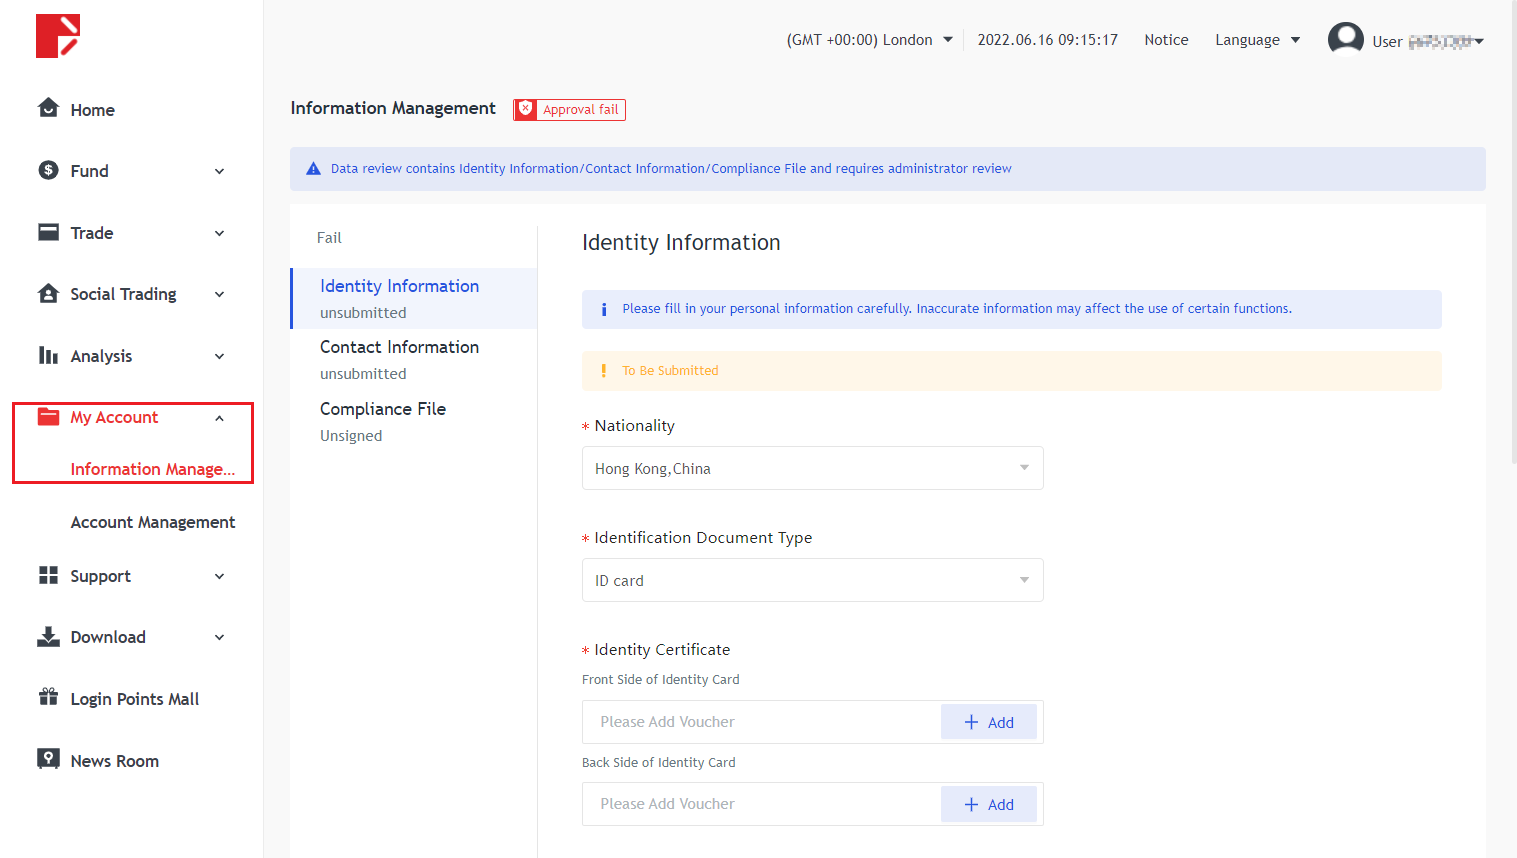Open the timezone London dropdown

pyautogui.click(x=869, y=40)
